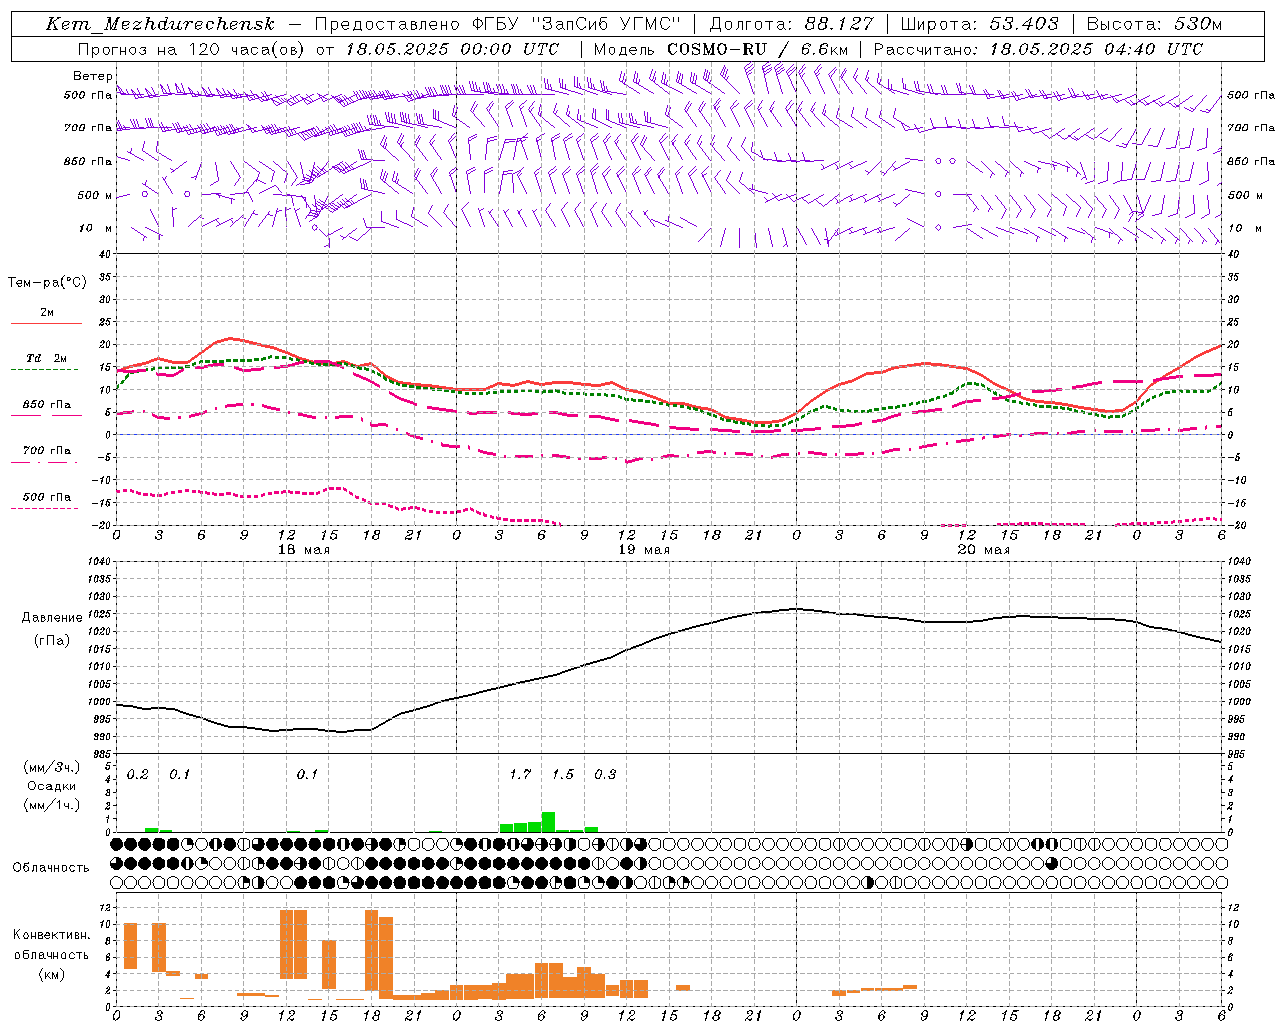Click the Ветер wind panel heading

click(x=92, y=76)
